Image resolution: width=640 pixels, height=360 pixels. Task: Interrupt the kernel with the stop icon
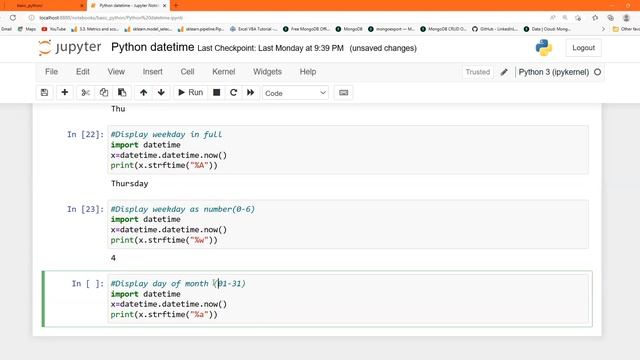pos(217,93)
